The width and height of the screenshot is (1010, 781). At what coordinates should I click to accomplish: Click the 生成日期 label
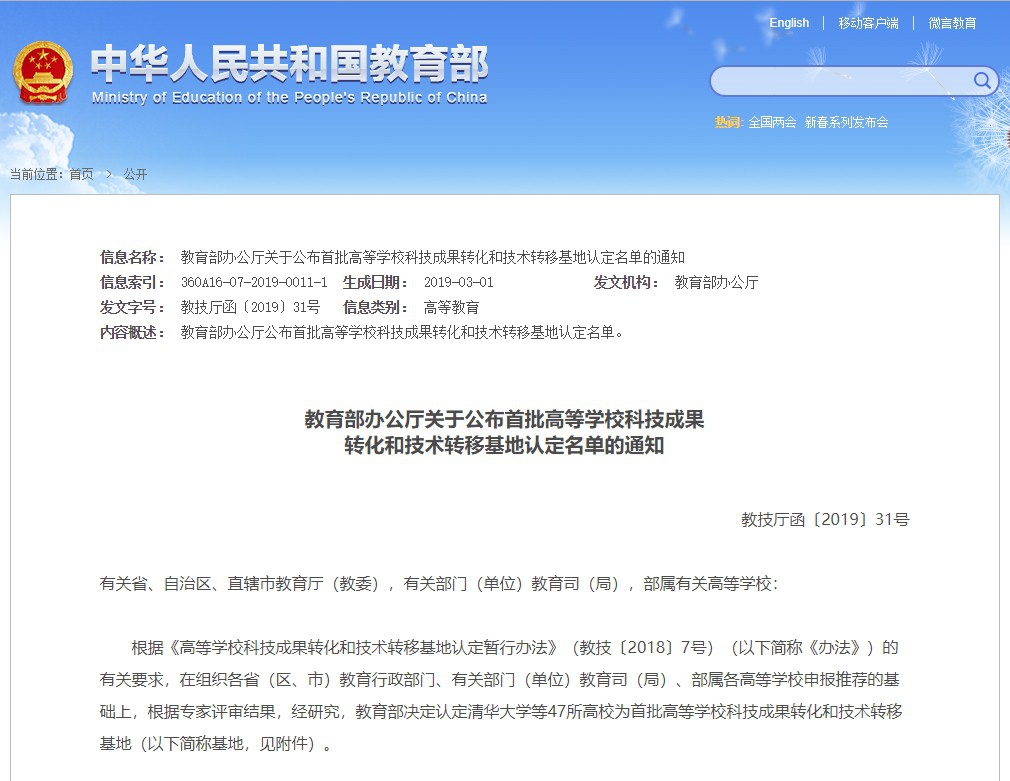pos(375,282)
